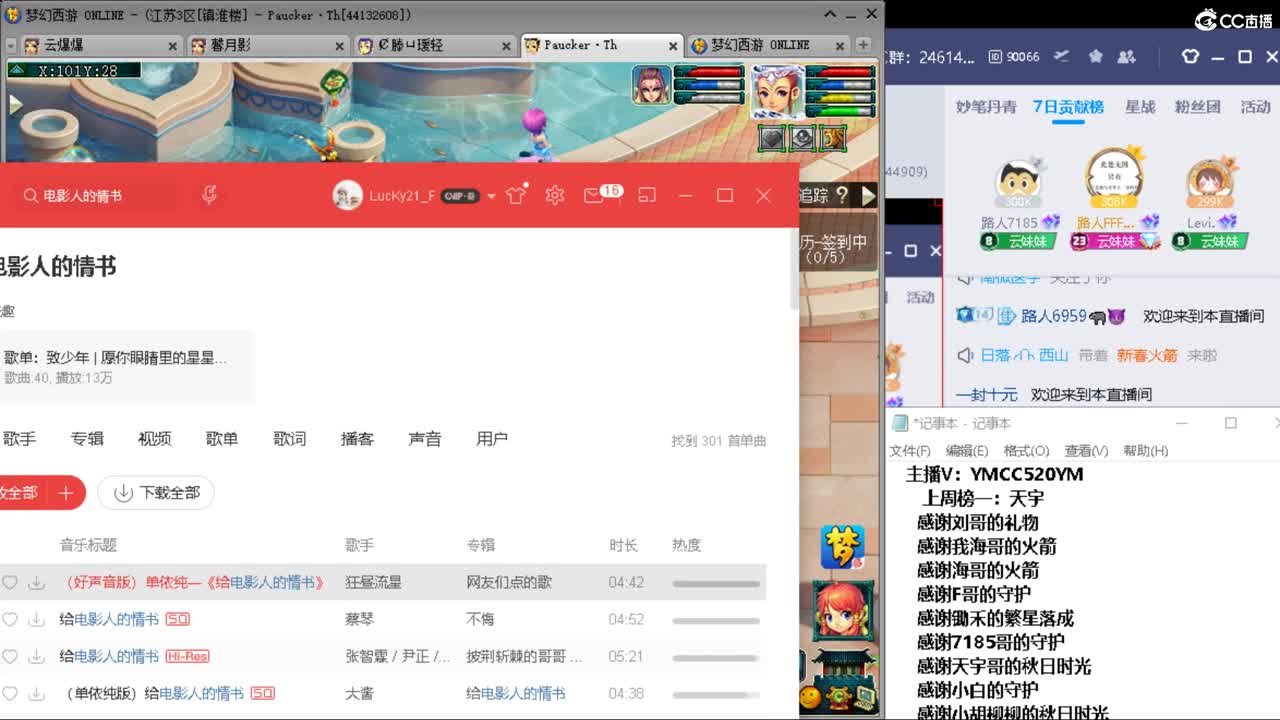
Task: Open Levi. avatar in contribution ranking
Action: pos(1211,184)
